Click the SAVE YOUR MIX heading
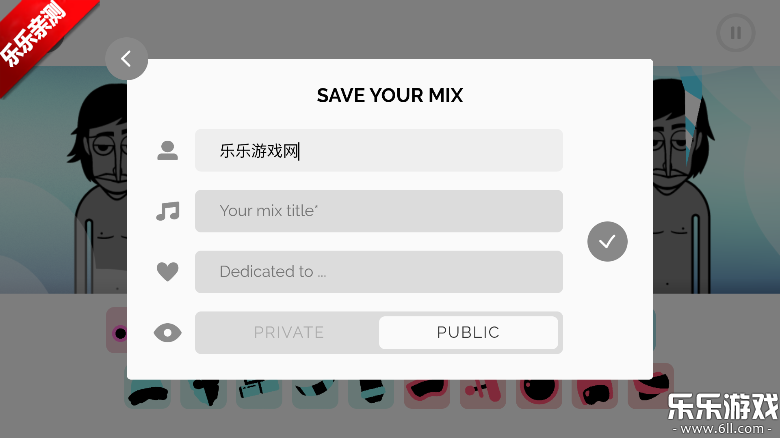Viewport: 780px width, 438px height. [x=390, y=96]
